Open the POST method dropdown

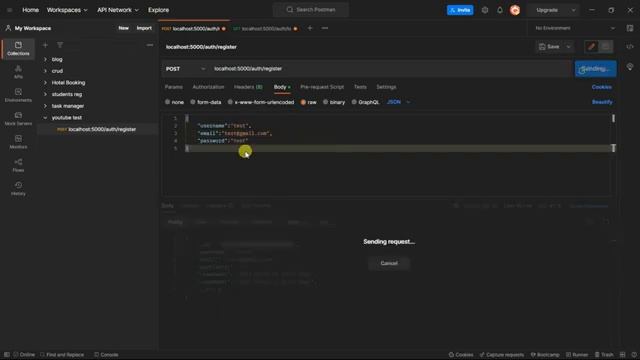(185, 69)
